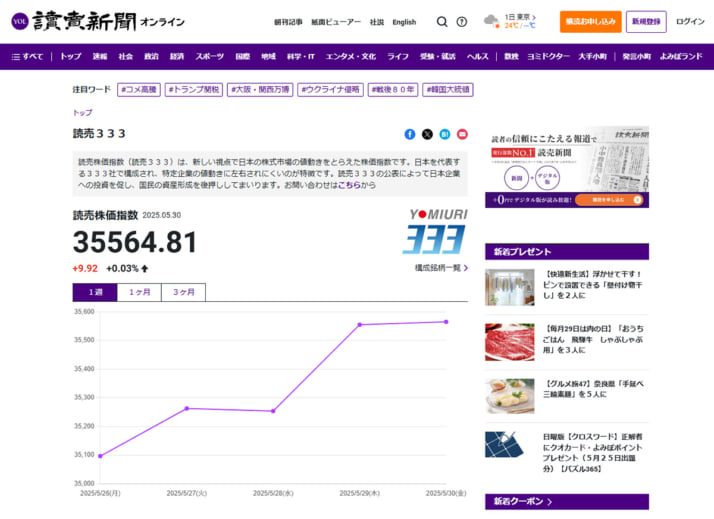Click 購読お申し込み orange button
The width and height of the screenshot is (714, 519).
pos(591,21)
